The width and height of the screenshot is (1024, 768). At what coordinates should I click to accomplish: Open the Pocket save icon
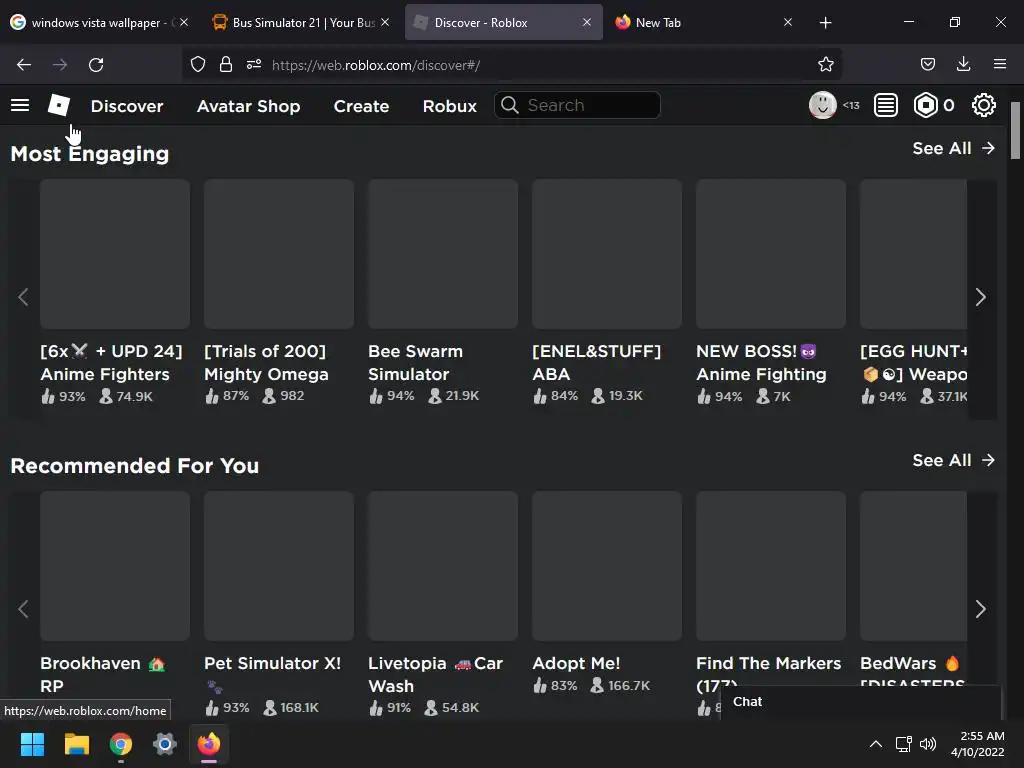point(927,64)
